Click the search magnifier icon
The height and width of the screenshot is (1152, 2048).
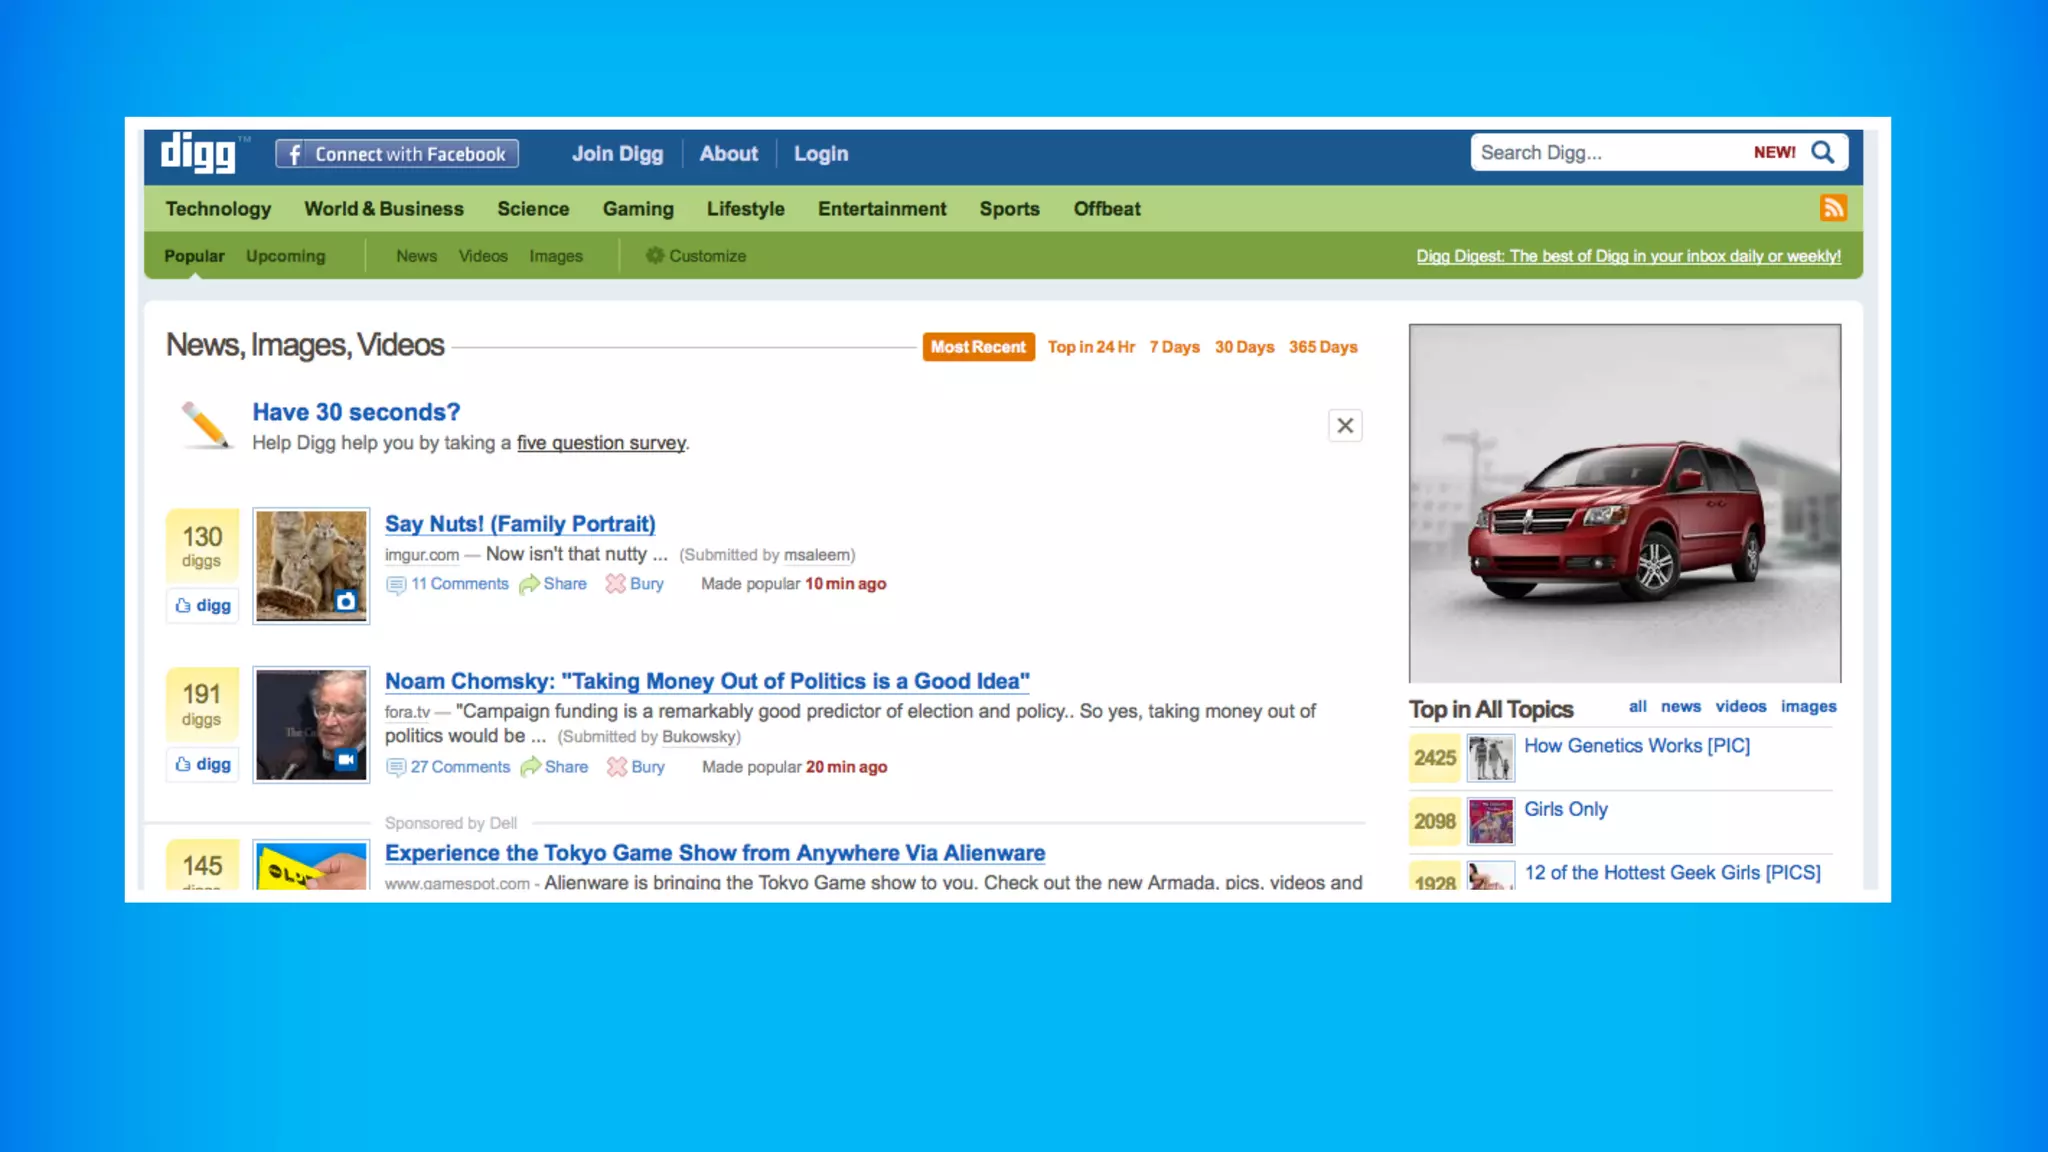click(x=1823, y=152)
